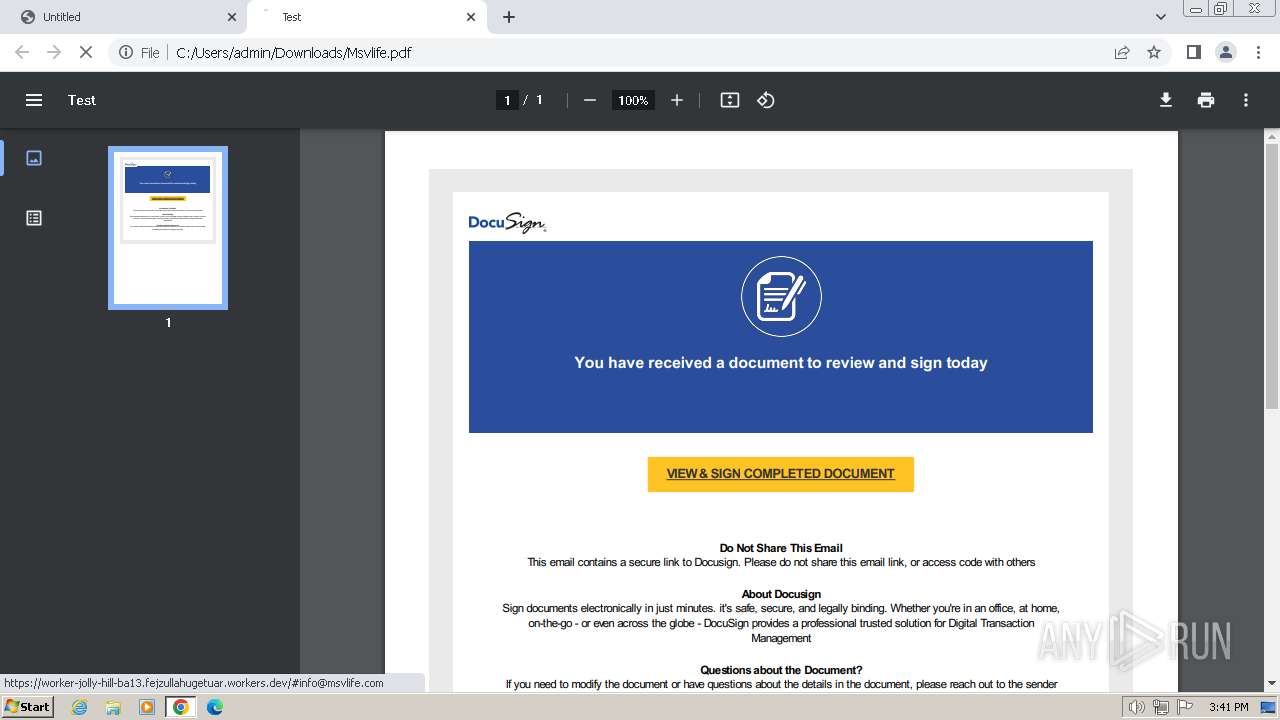Print the PDF document
The height and width of the screenshot is (720, 1280).
pos(1206,100)
